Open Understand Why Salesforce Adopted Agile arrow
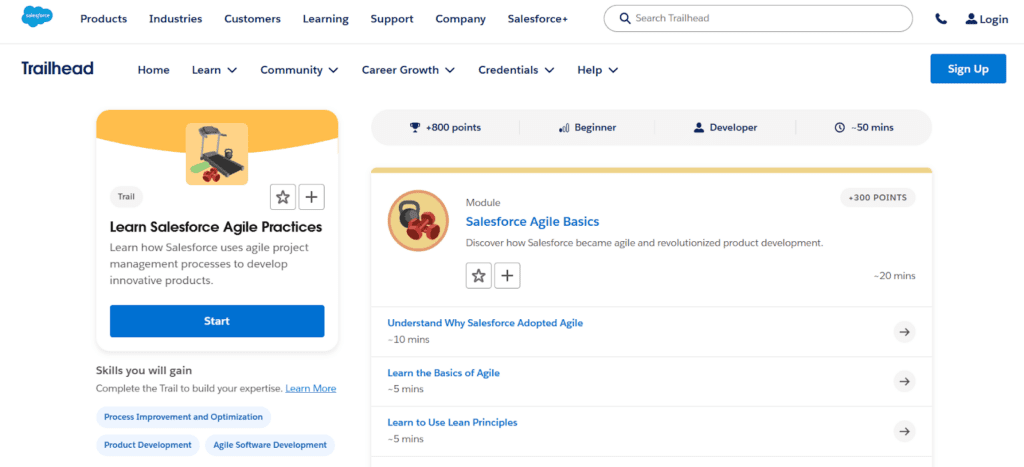This screenshot has width=1024, height=467. (904, 332)
